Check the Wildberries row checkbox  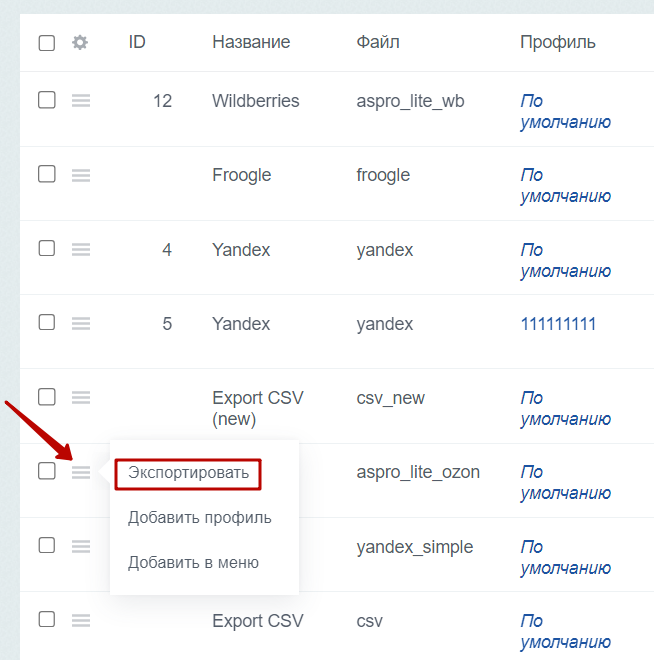[x=47, y=100]
